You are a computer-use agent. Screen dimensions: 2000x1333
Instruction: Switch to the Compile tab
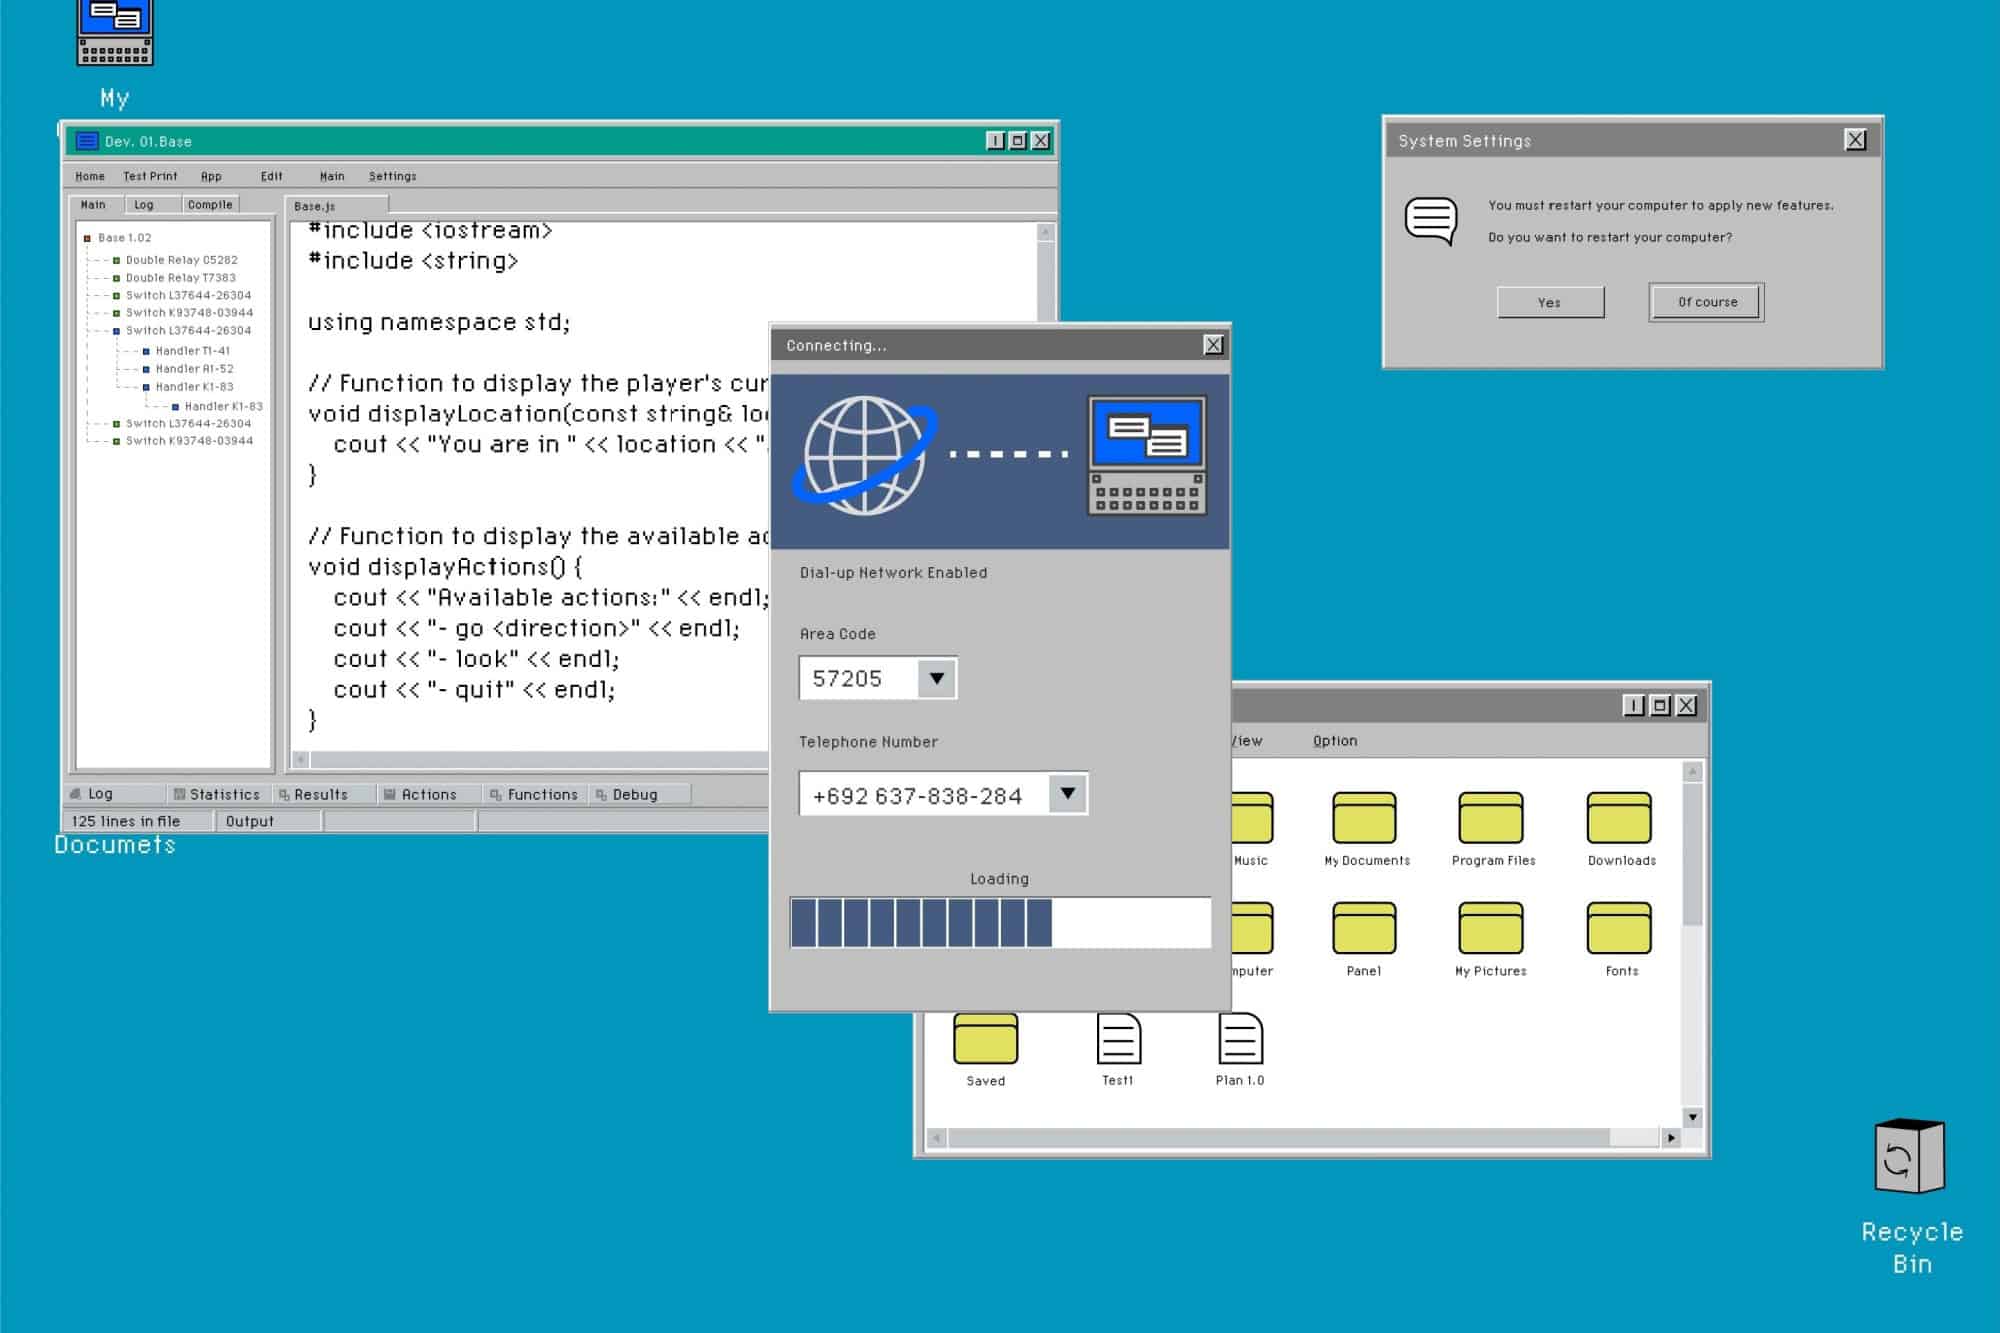(x=210, y=205)
